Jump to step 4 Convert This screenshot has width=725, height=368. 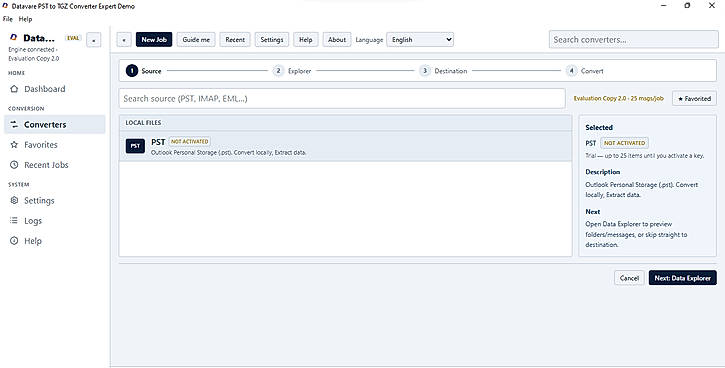585,71
